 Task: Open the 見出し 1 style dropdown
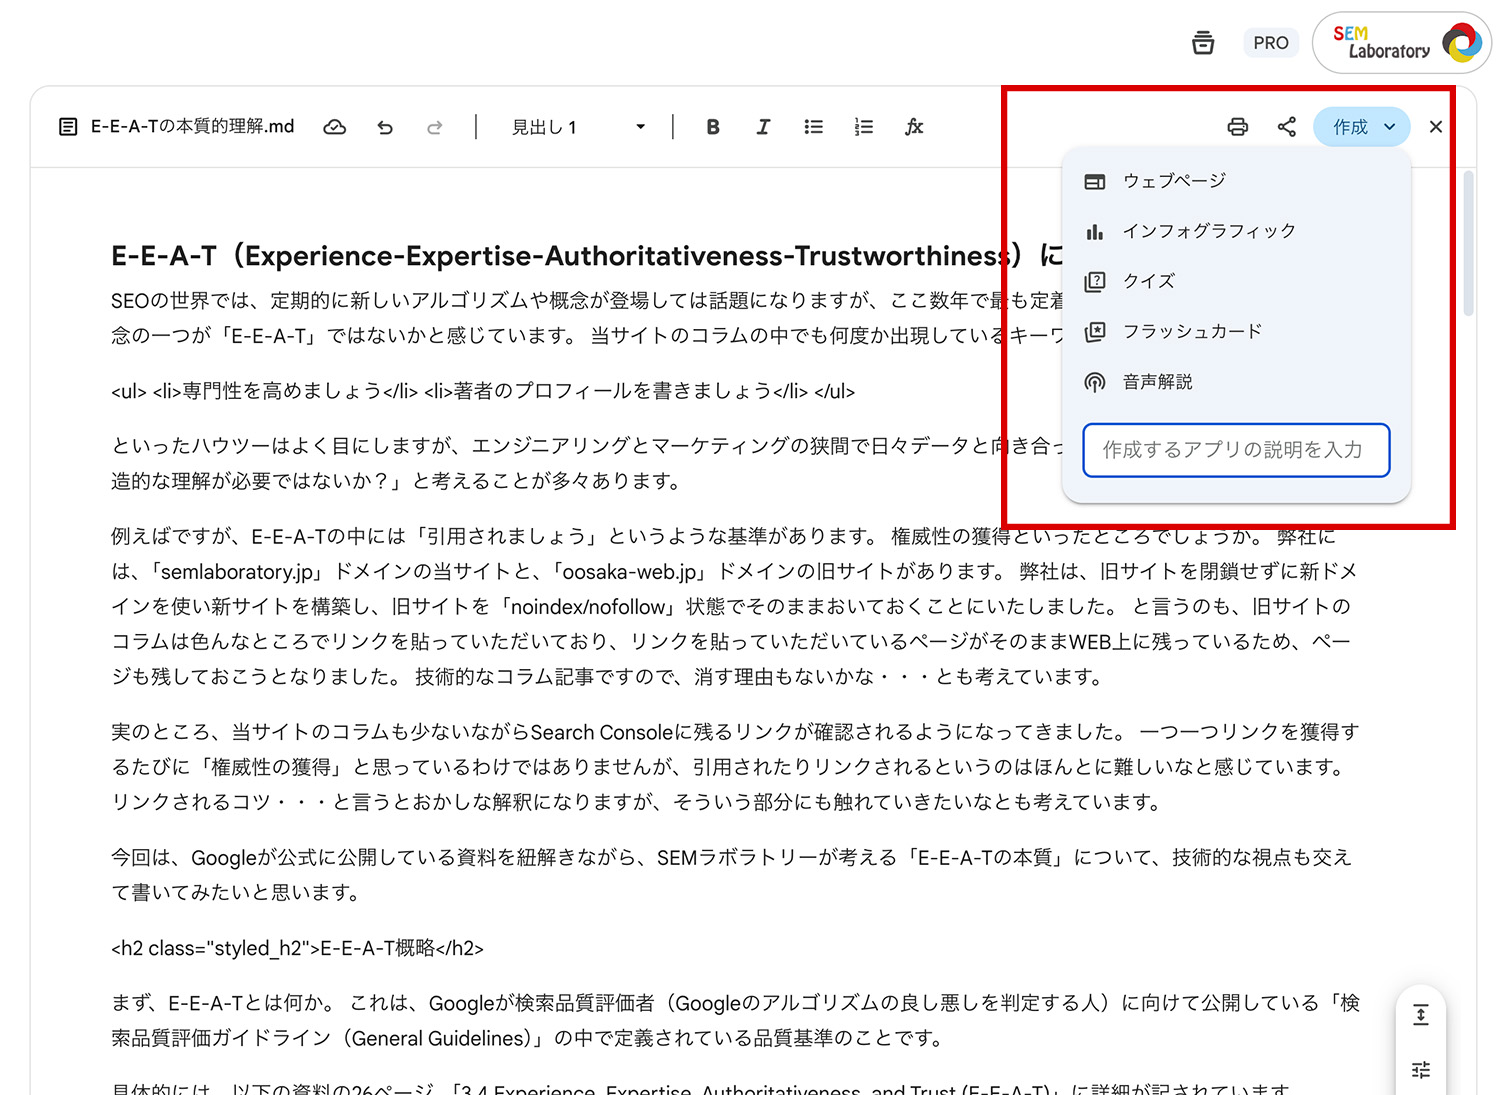coord(578,127)
